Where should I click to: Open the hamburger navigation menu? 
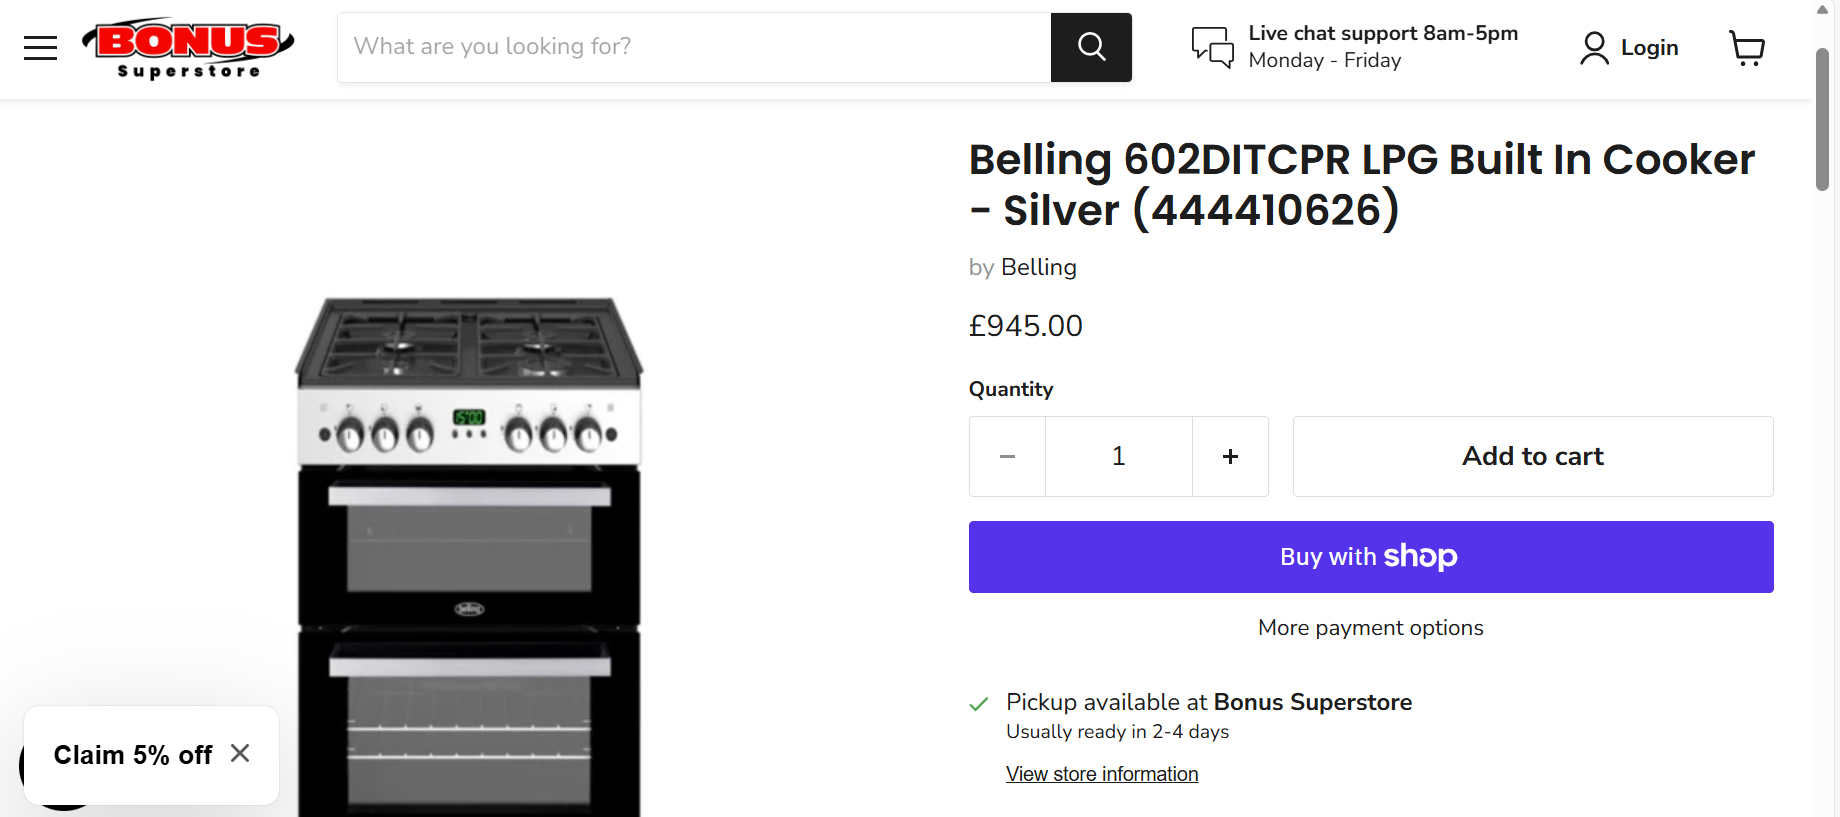[40, 47]
